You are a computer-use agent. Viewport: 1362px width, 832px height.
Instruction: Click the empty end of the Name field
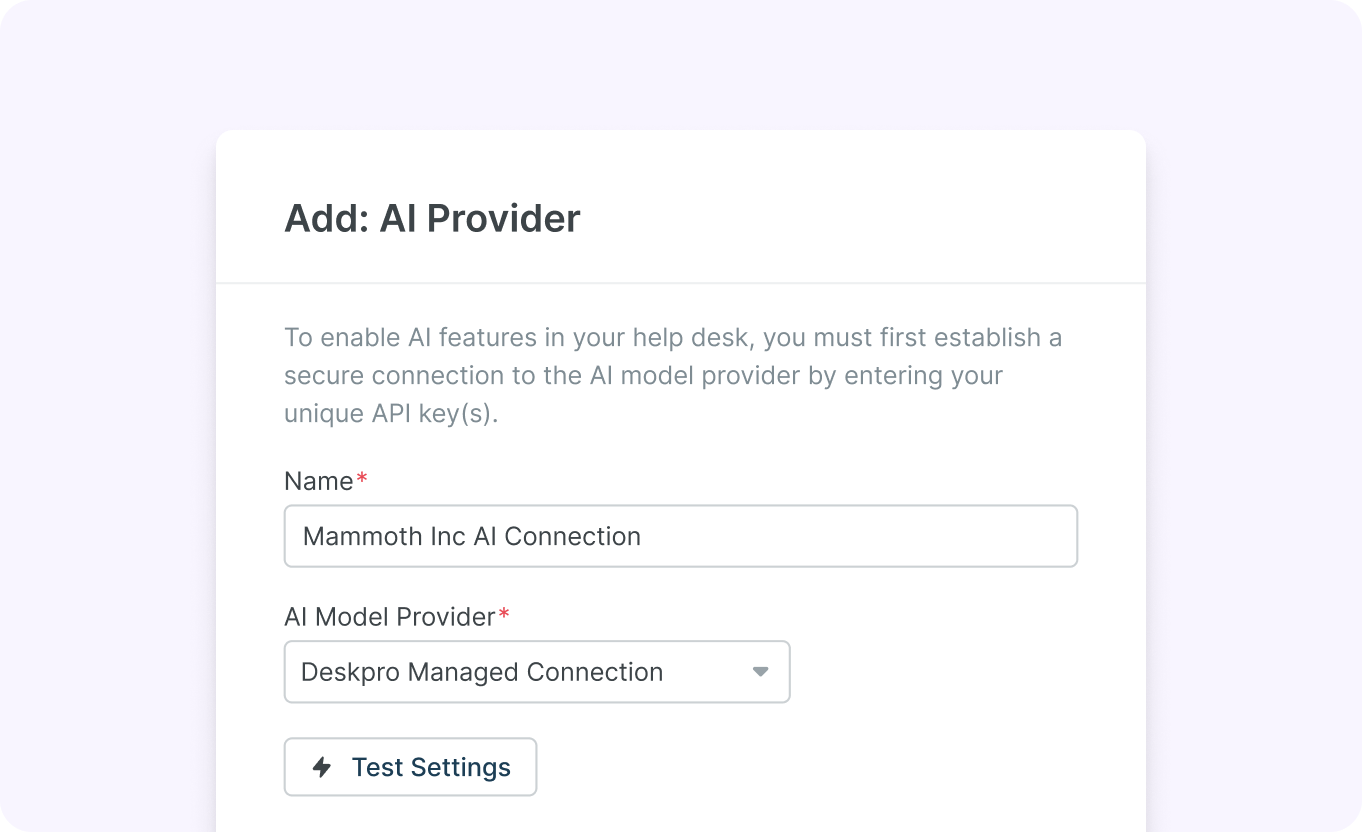click(x=950, y=536)
